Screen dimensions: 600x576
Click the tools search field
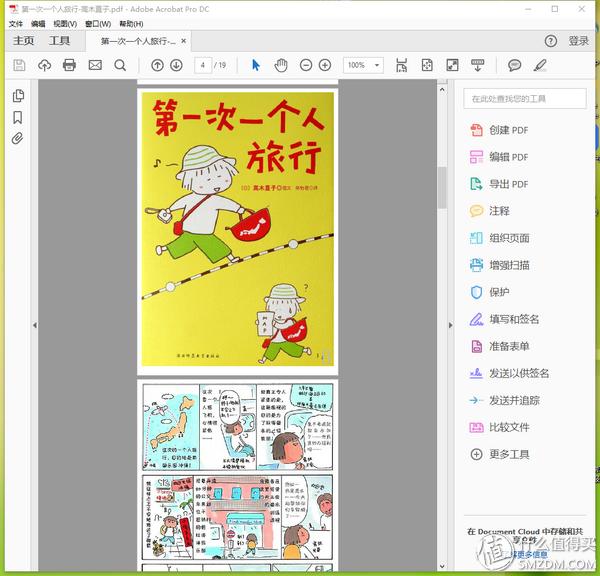tap(525, 99)
